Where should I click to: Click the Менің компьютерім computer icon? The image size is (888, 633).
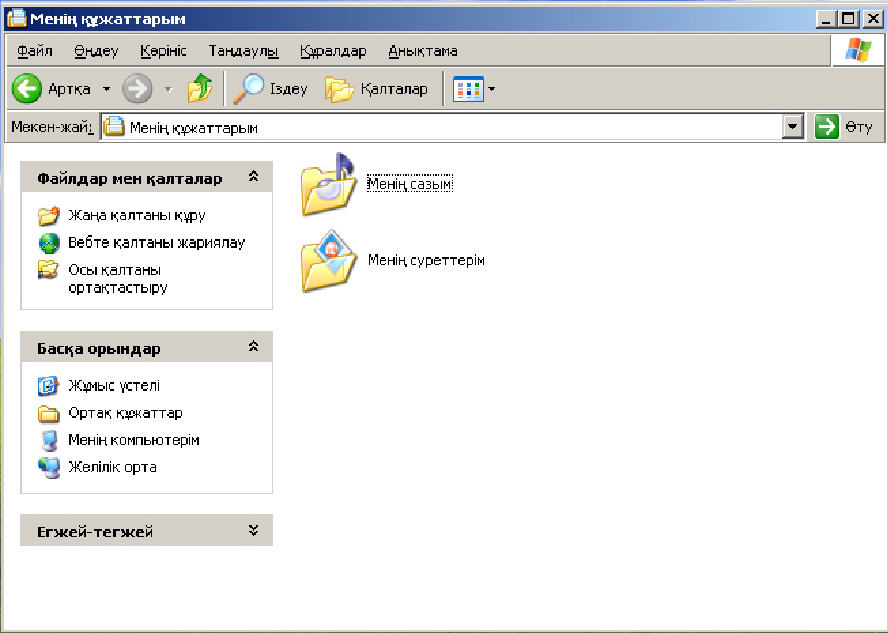coord(49,440)
